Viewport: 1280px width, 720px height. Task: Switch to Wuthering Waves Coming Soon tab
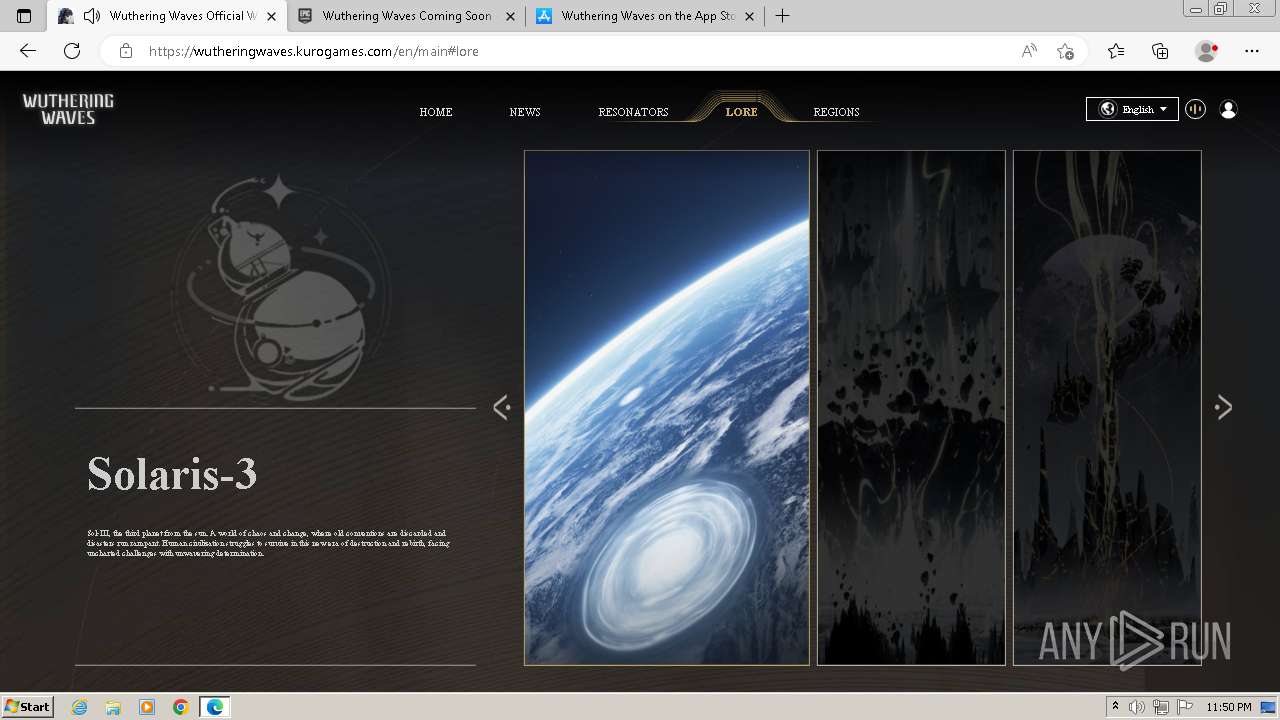(407, 16)
